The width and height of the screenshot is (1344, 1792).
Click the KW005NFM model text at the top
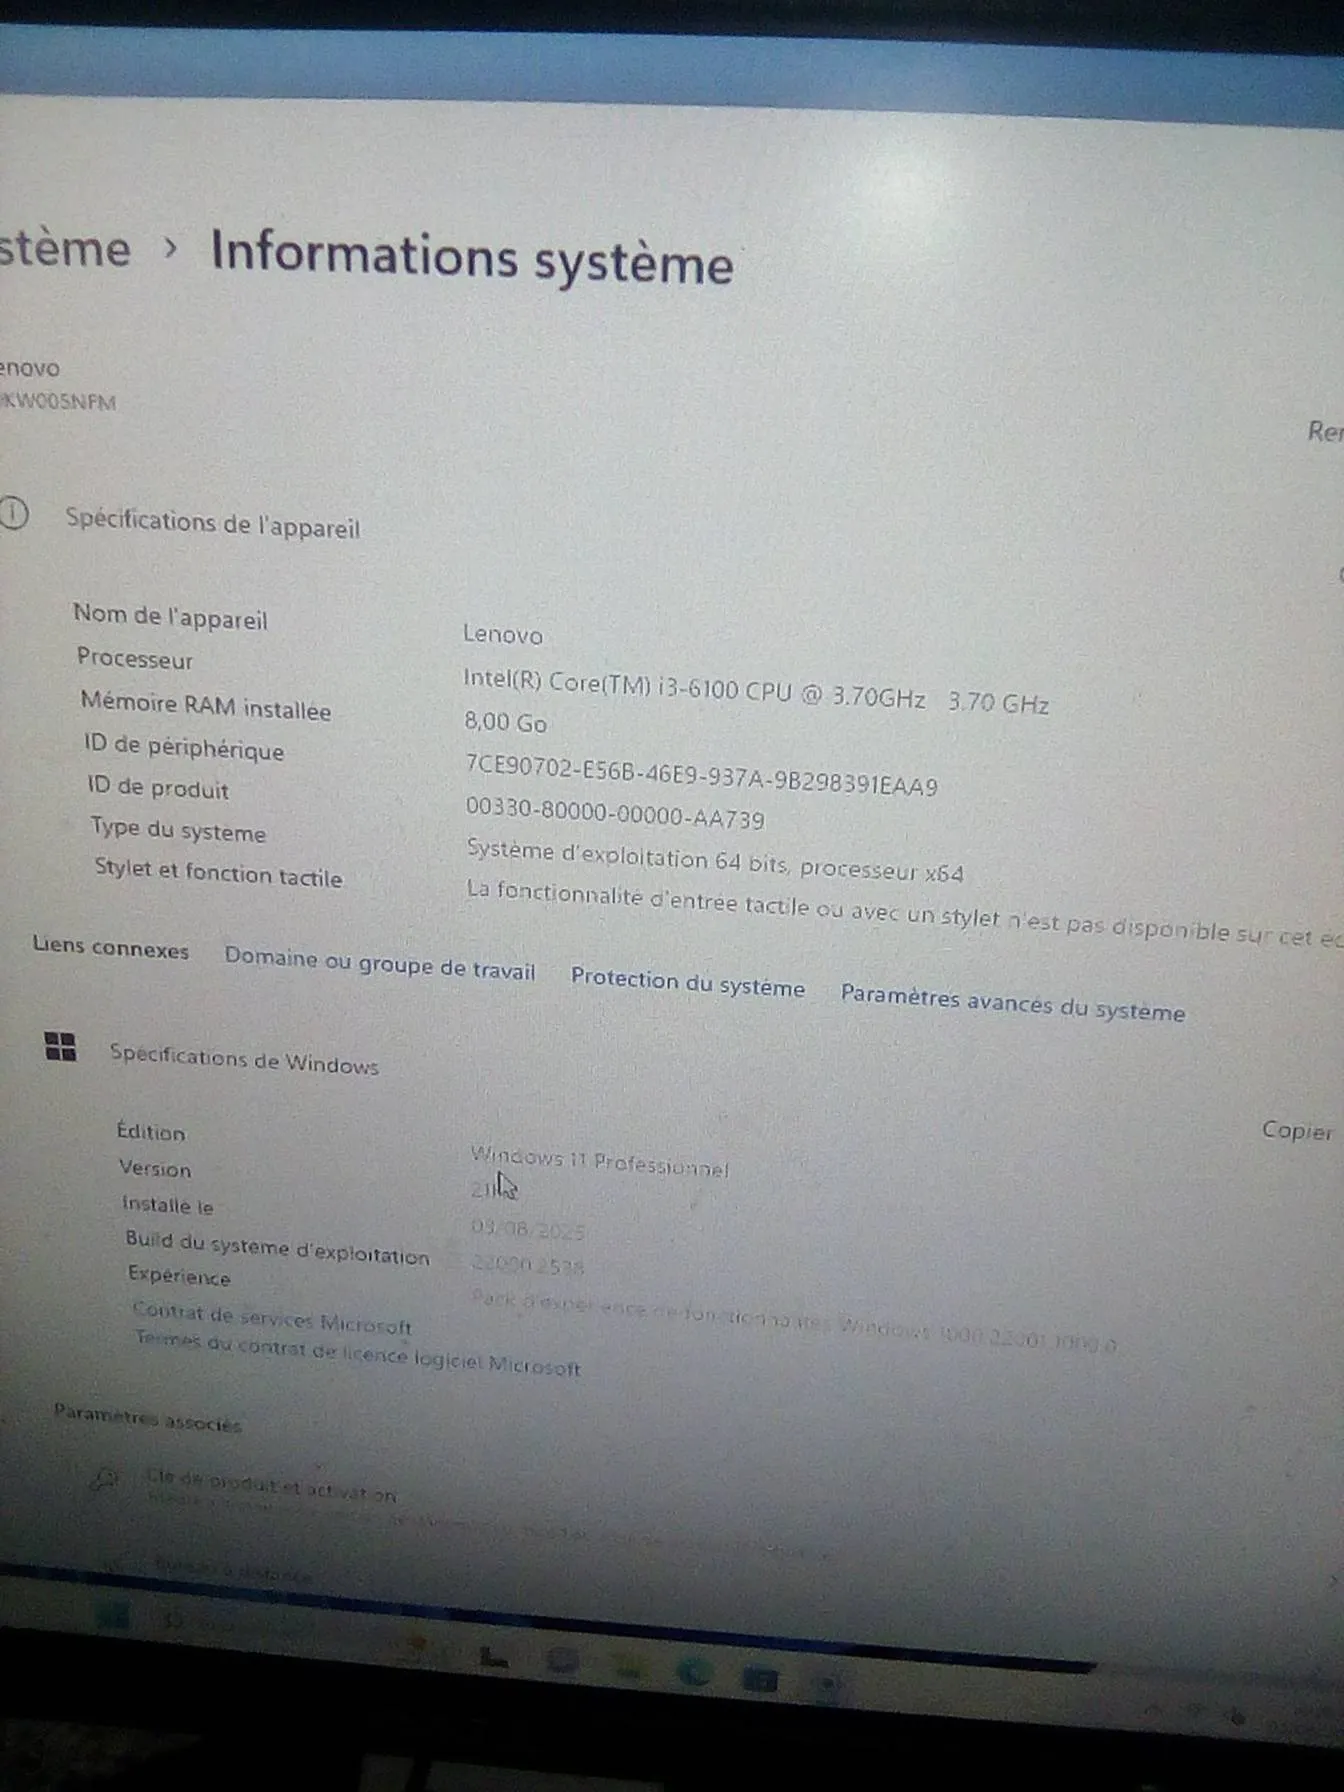[x=58, y=401]
